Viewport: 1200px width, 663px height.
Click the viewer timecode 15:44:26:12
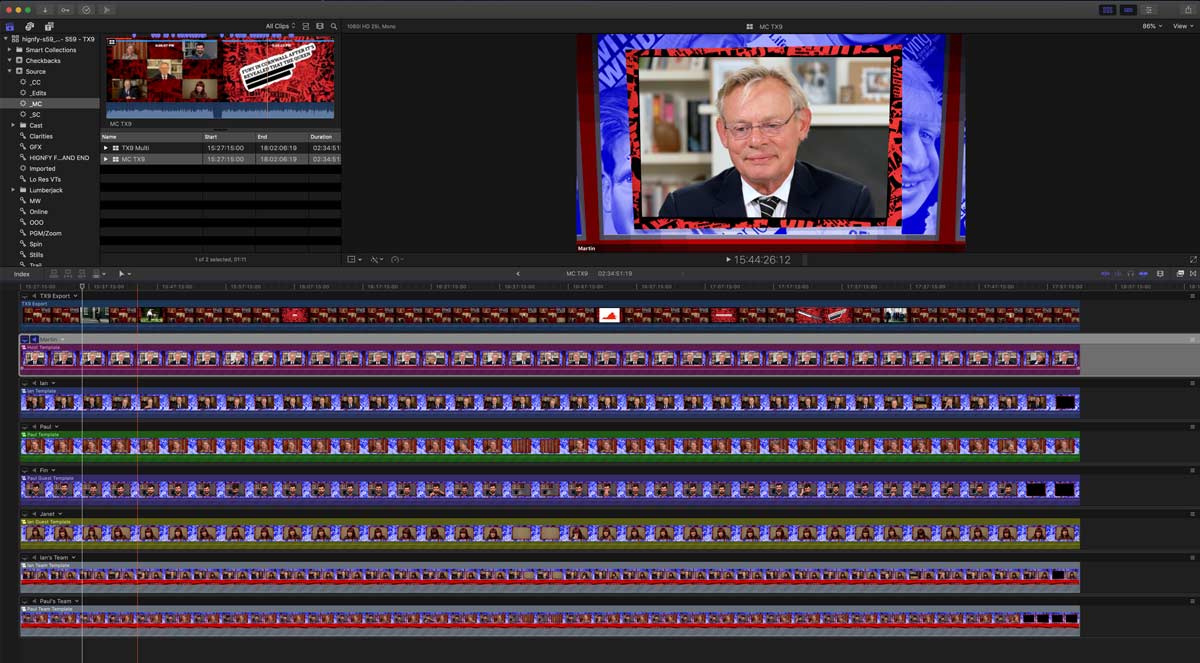(x=762, y=260)
